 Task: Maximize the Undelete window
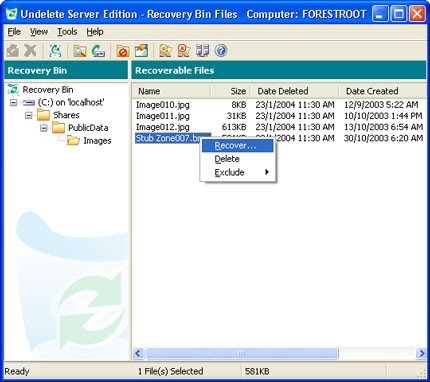[398, 14]
